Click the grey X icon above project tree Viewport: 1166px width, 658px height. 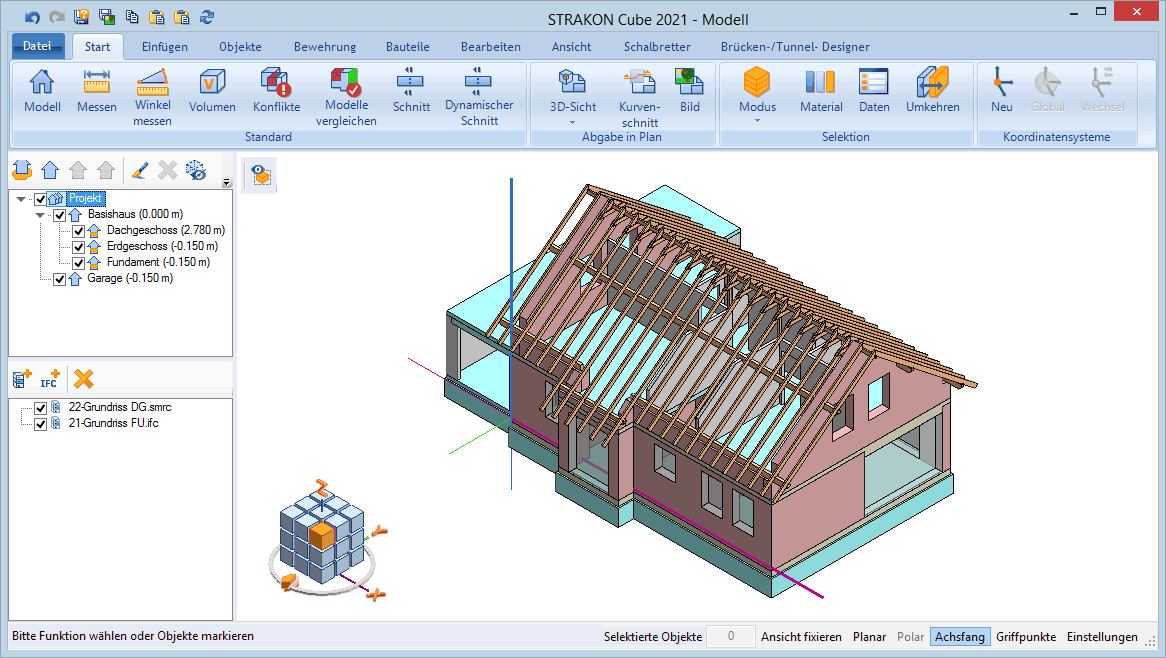click(x=167, y=170)
